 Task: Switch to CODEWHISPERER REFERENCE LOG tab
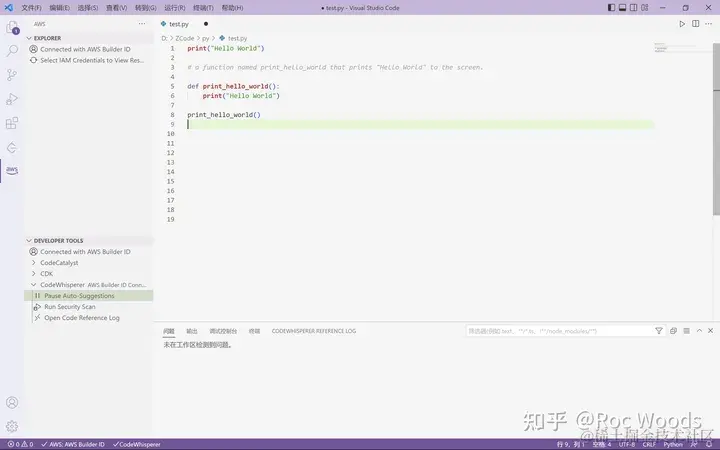(314, 331)
